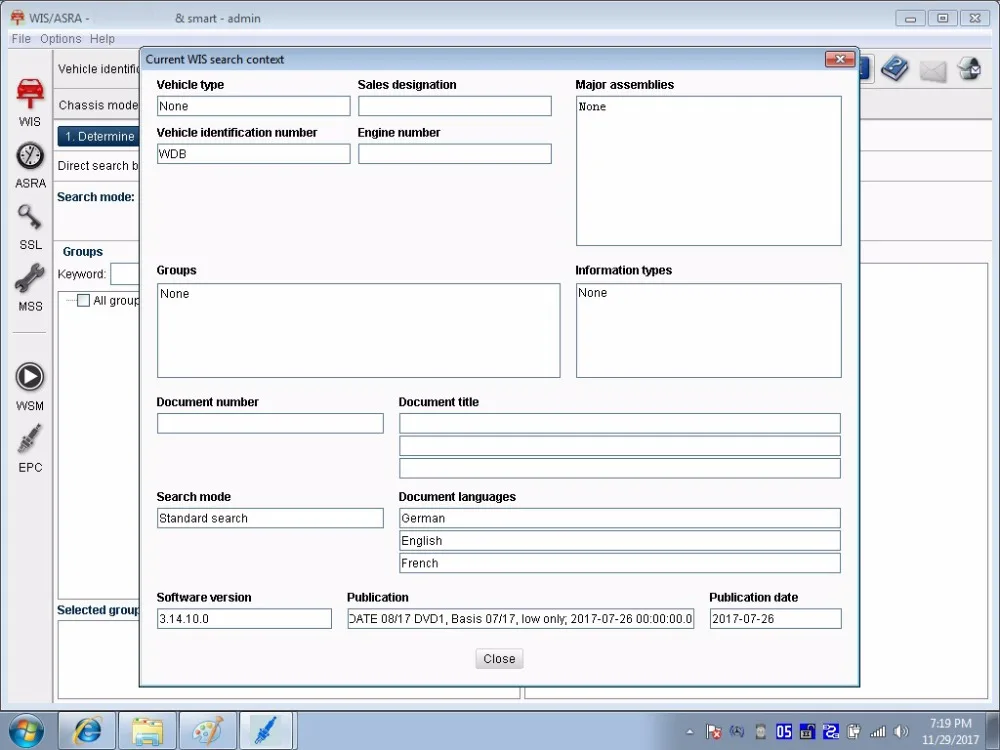Click the blue 05 tray icon
The height and width of the screenshot is (750, 1000).
[784, 732]
